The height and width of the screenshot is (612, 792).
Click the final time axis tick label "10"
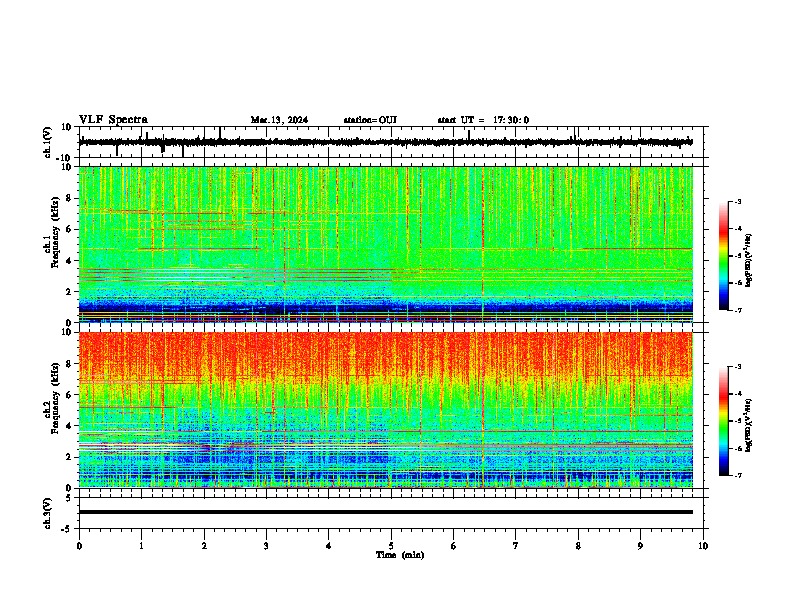703,546
